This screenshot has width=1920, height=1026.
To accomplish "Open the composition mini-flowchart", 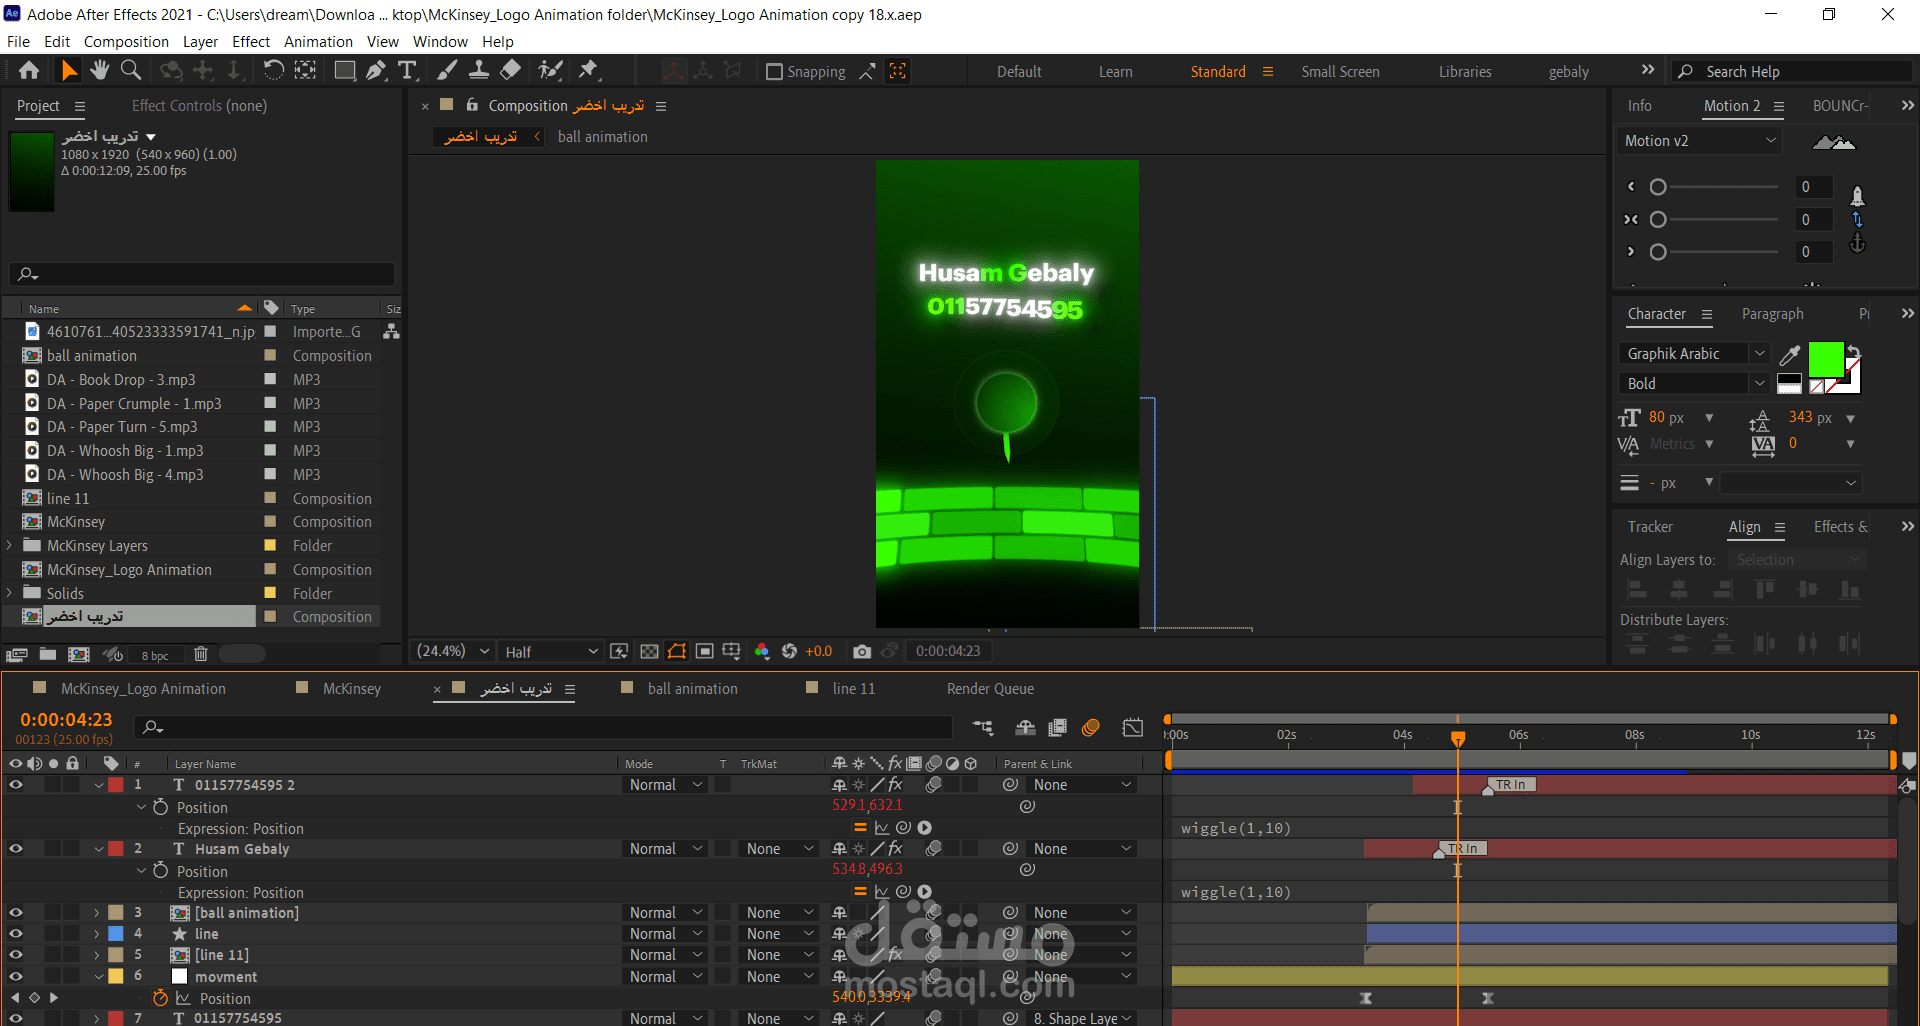I will [x=984, y=728].
